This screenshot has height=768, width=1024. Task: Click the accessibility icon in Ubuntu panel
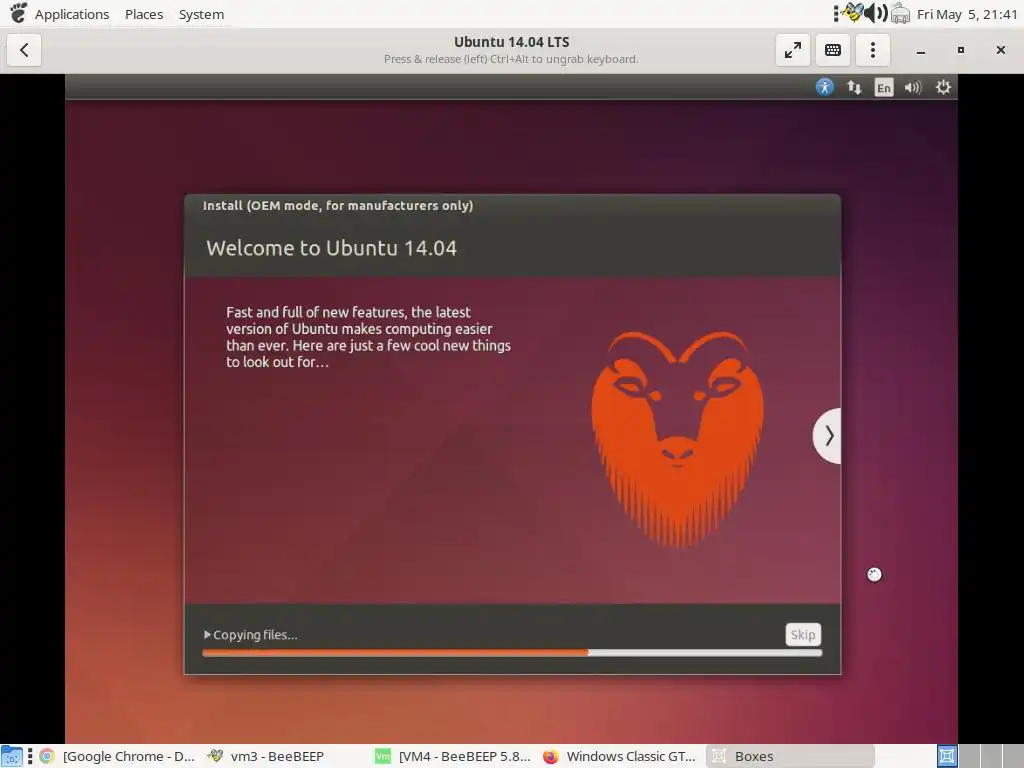coord(825,87)
